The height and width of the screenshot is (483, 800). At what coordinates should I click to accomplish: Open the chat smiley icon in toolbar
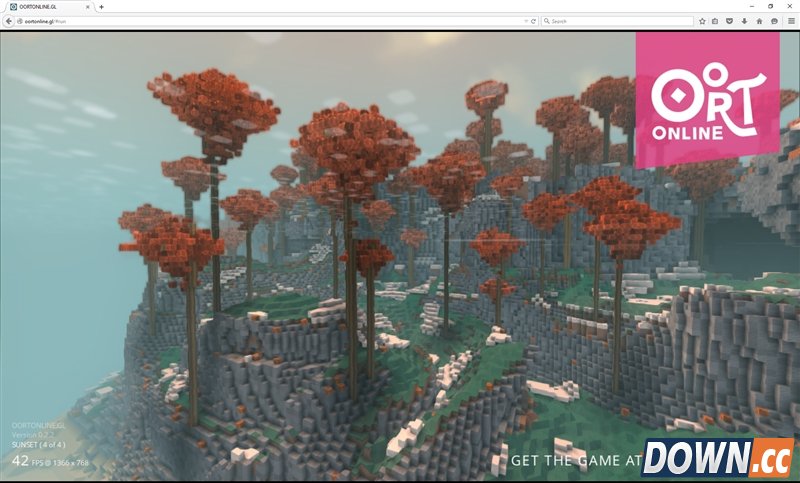click(774, 21)
